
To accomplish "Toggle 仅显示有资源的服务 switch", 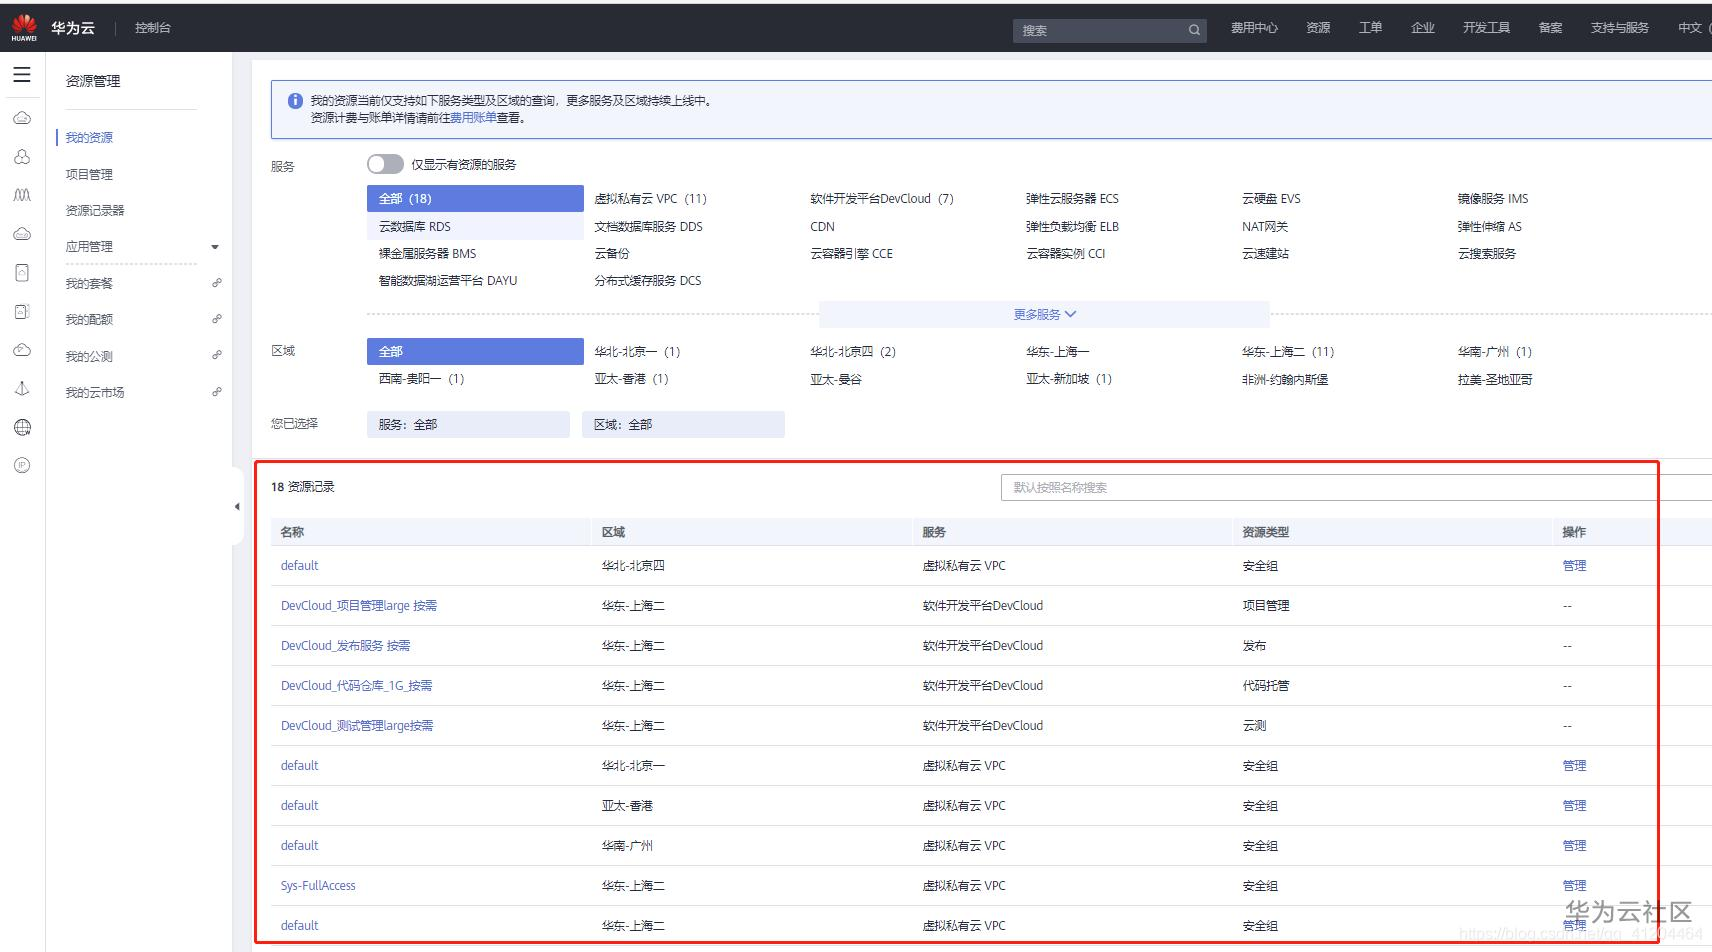I will point(385,164).
